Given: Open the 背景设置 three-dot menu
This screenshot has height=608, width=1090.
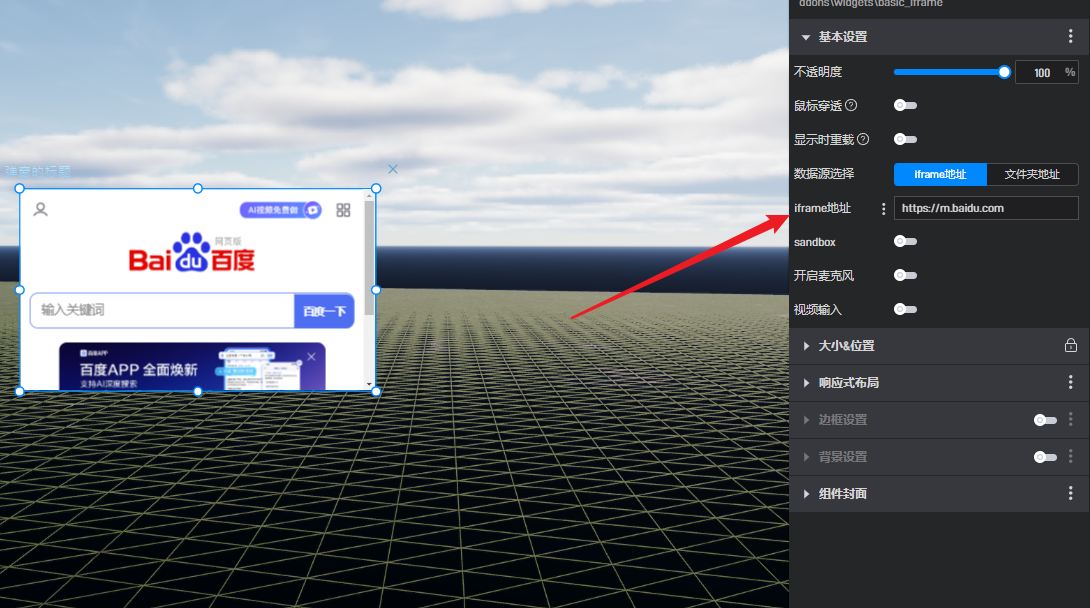Looking at the screenshot, I should [1071, 457].
